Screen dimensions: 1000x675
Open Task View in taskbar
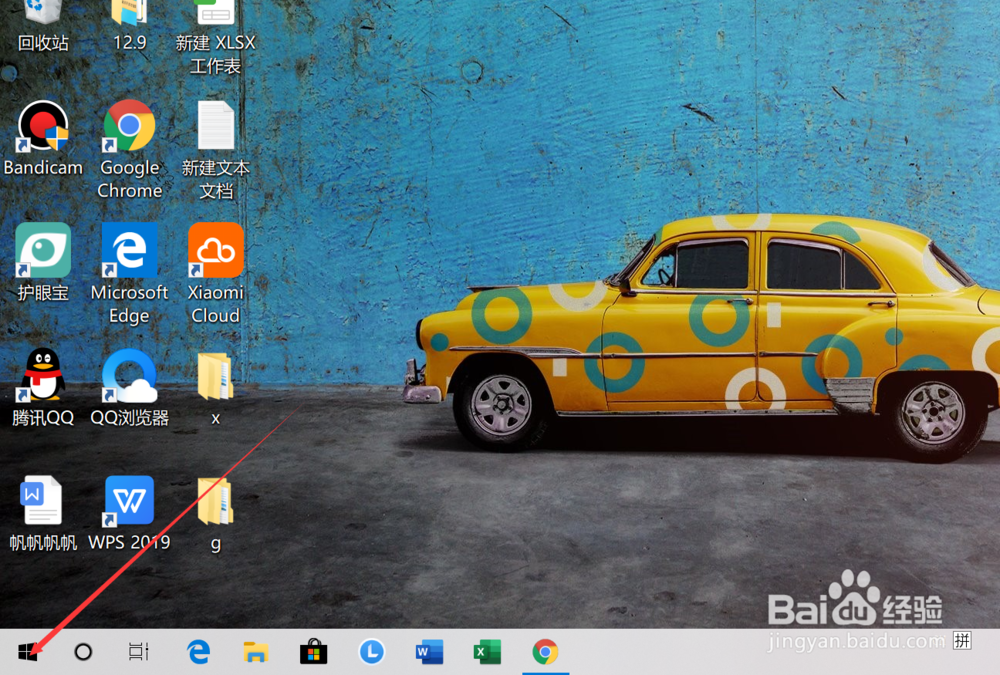click(138, 651)
